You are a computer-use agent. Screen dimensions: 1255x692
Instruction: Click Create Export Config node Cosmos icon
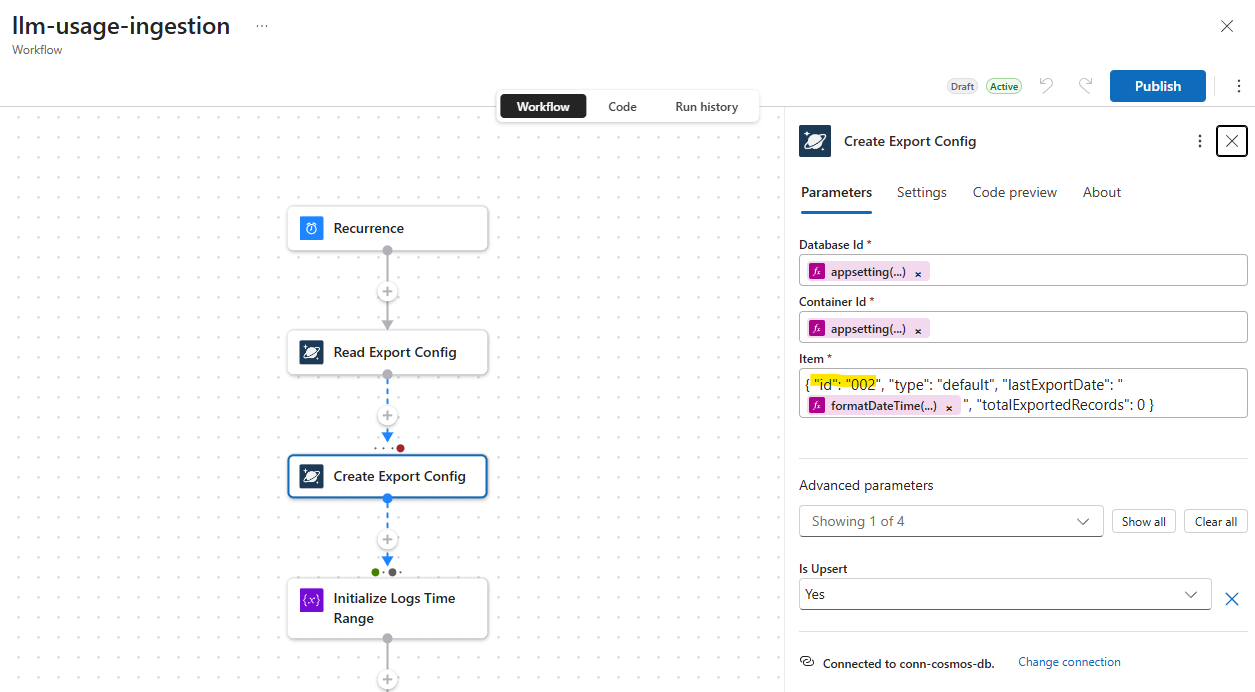coord(312,476)
